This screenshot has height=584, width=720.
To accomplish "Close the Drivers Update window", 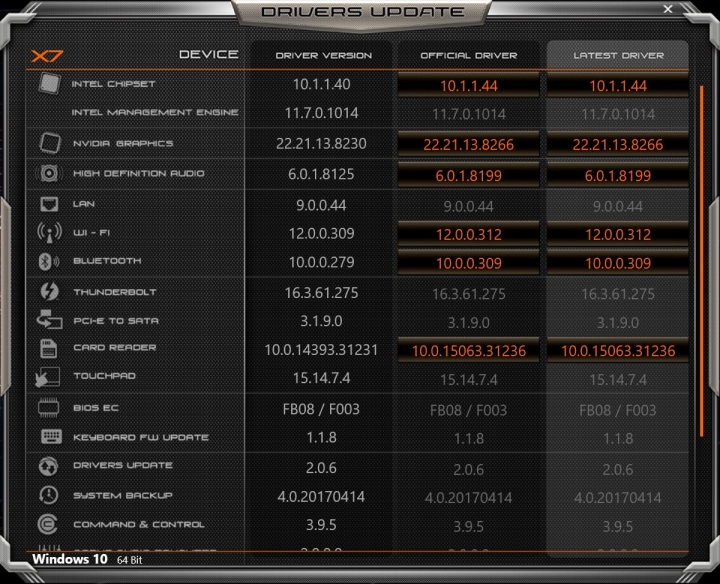I will point(668,9).
